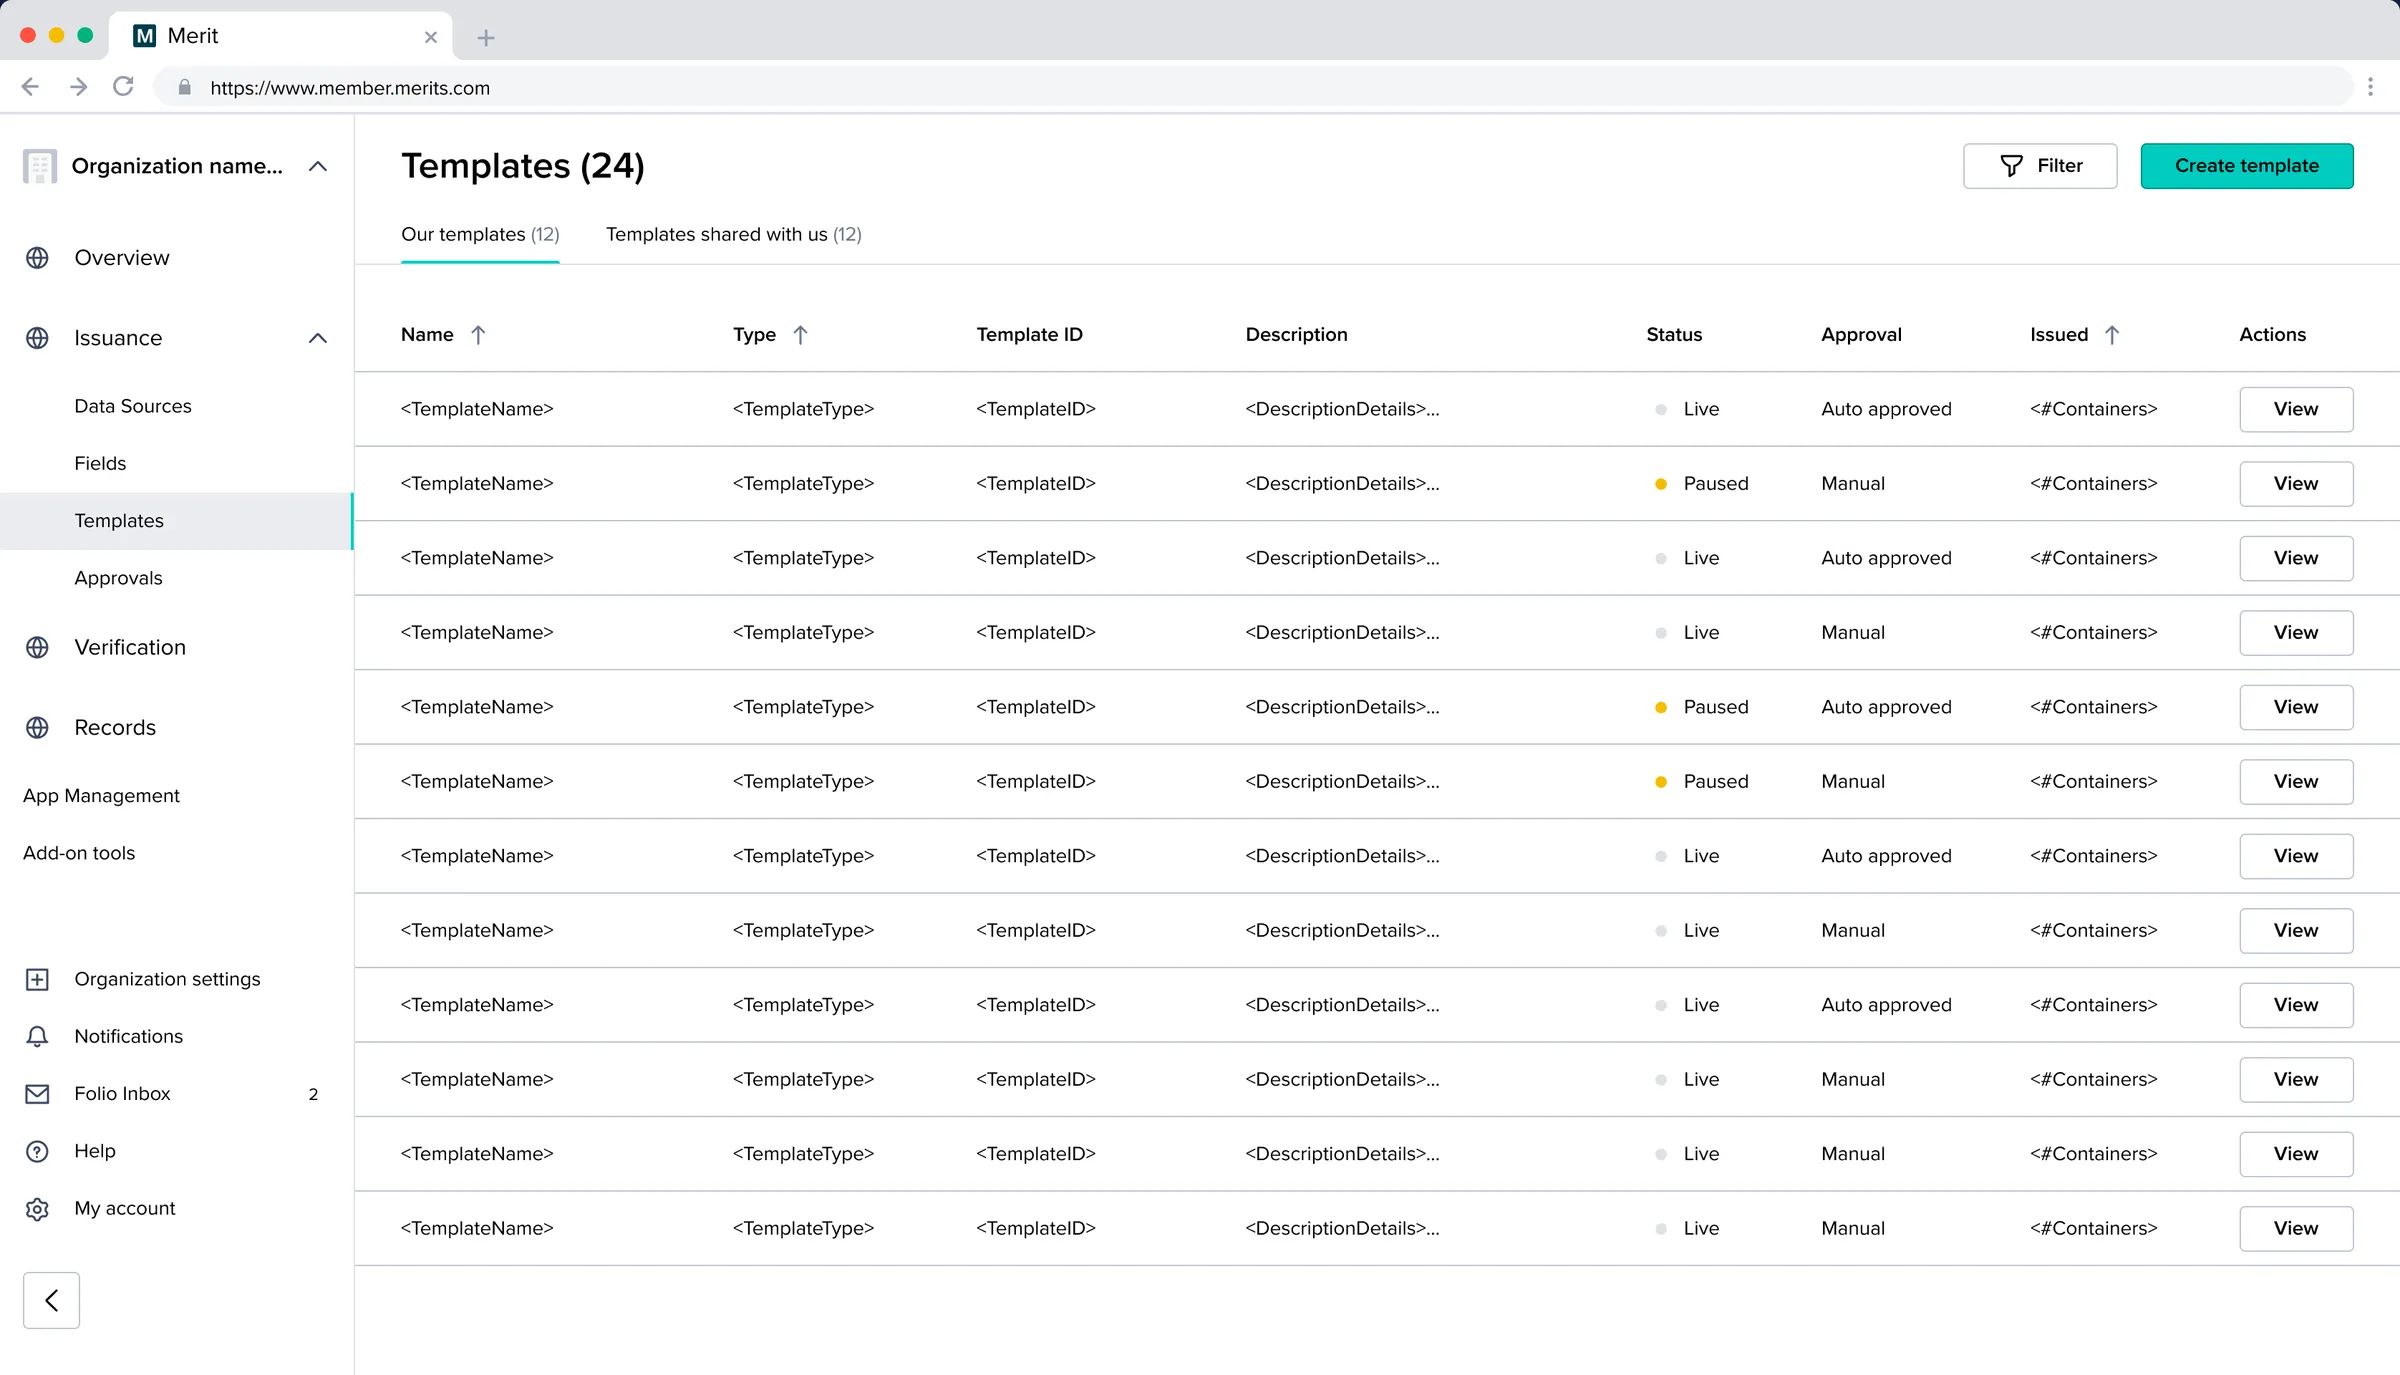Click the Folio Inbox envelope icon
This screenshot has height=1375, width=2400.
[x=37, y=1094]
